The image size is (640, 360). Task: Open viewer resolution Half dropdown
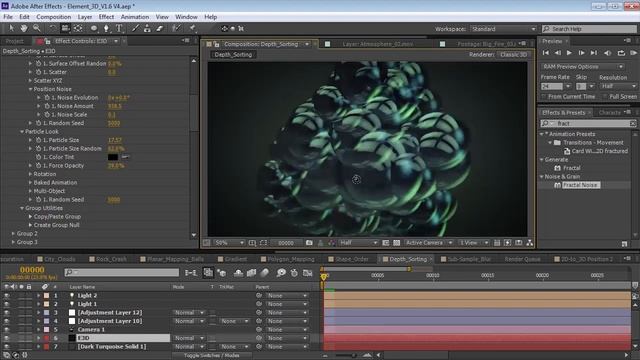358,243
